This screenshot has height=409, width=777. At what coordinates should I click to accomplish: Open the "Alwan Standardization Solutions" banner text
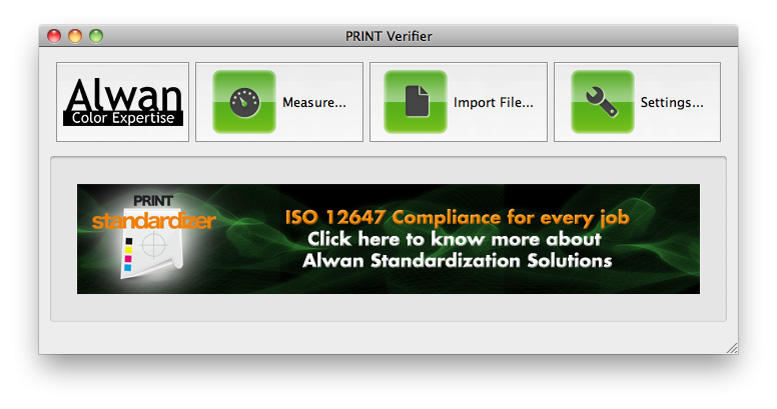coord(457,261)
